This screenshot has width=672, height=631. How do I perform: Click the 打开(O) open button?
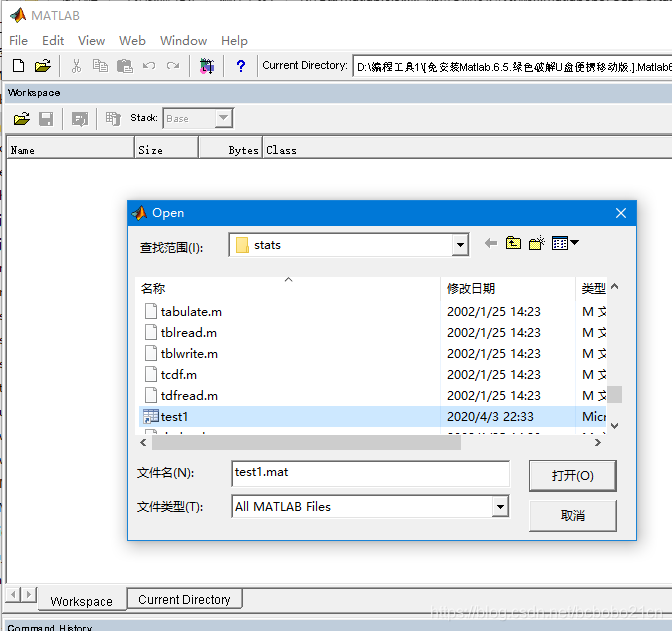pyautogui.click(x=573, y=475)
